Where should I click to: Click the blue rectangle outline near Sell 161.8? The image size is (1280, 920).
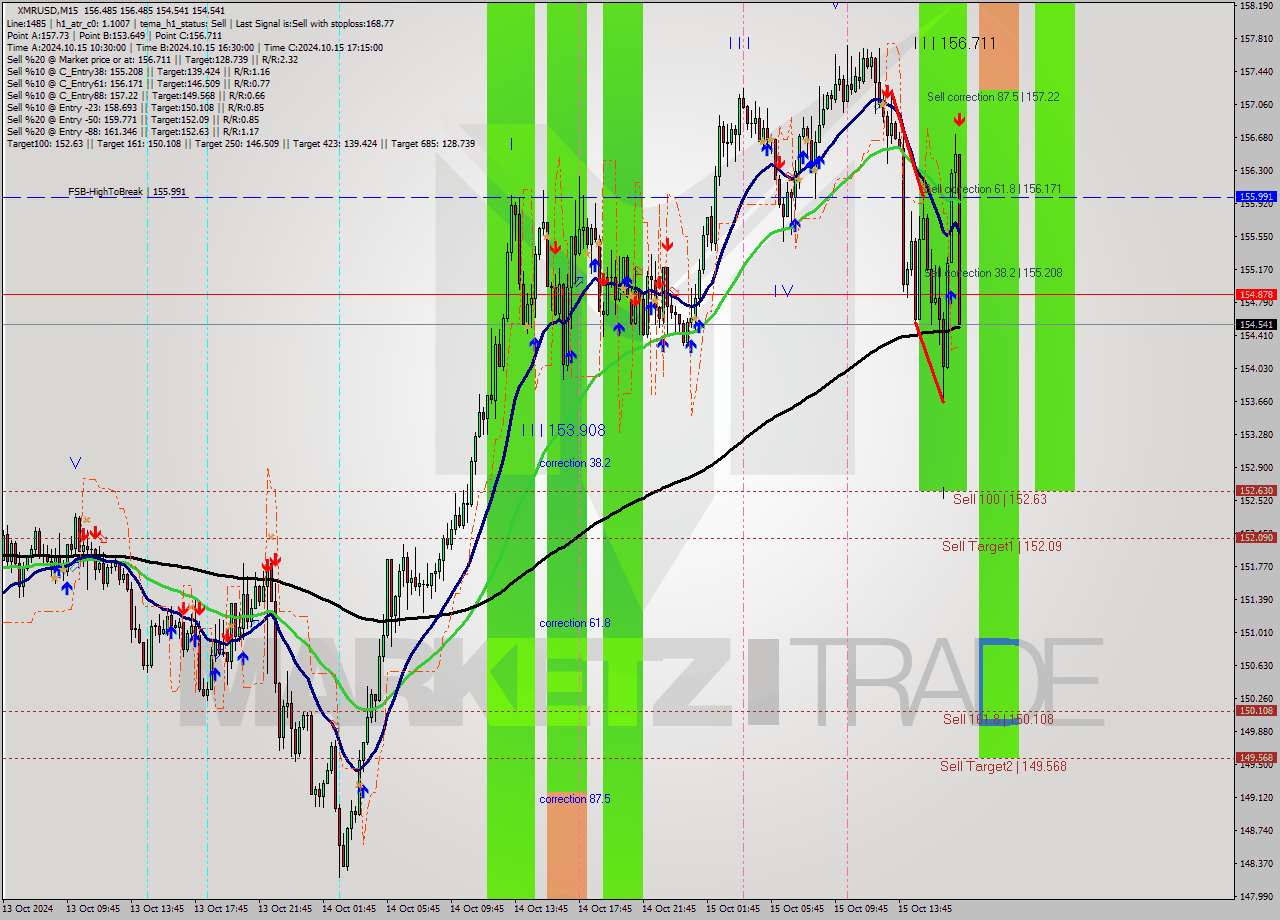pos(999,682)
